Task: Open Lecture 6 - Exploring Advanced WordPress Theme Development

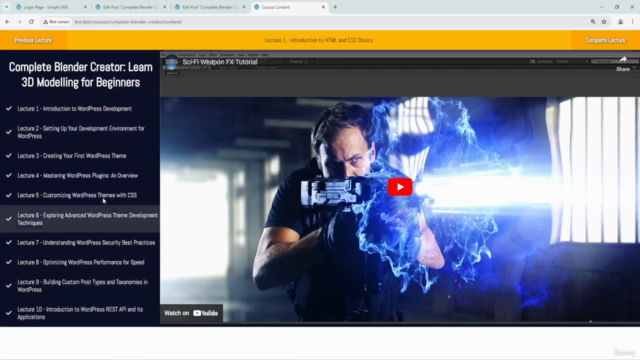Action: (x=87, y=219)
